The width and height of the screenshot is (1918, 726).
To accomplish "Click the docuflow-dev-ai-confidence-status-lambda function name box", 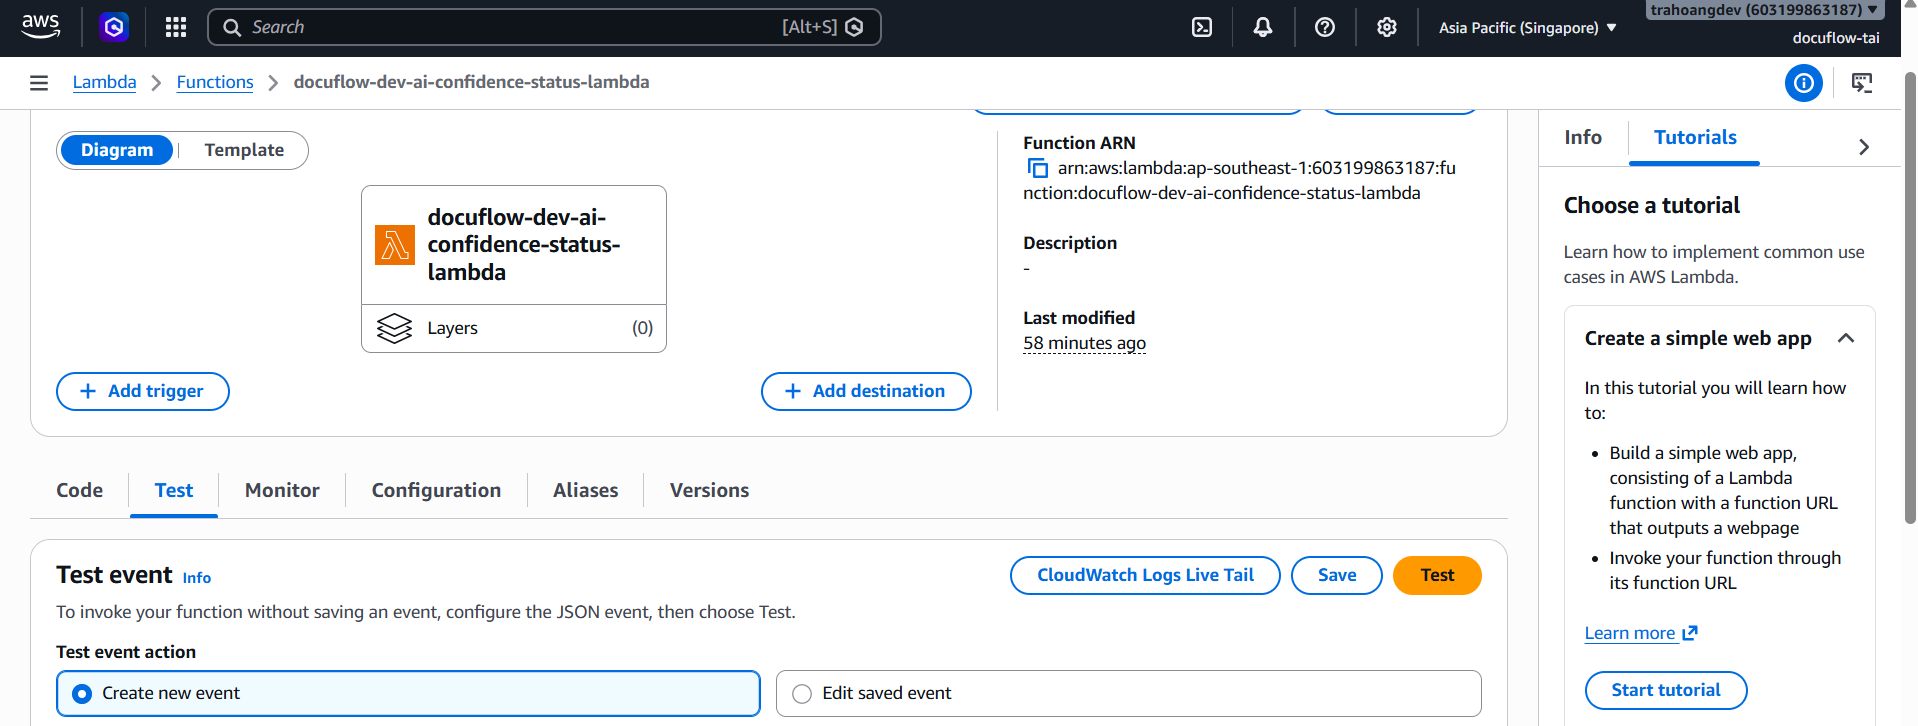I will (x=514, y=245).
